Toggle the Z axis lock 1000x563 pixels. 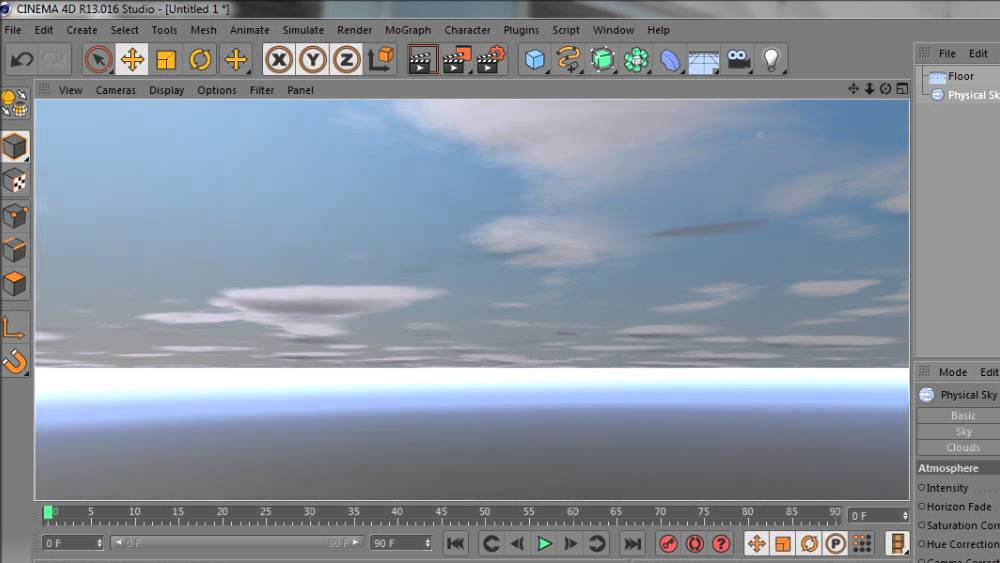[x=347, y=60]
